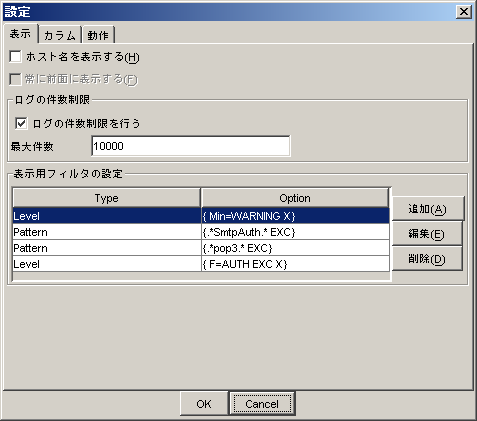Image resolution: width=477 pixels, height=421 pixels.
Task: Close the 設定 dialog window
Action: pyautogui.click(x=464, y=12)
